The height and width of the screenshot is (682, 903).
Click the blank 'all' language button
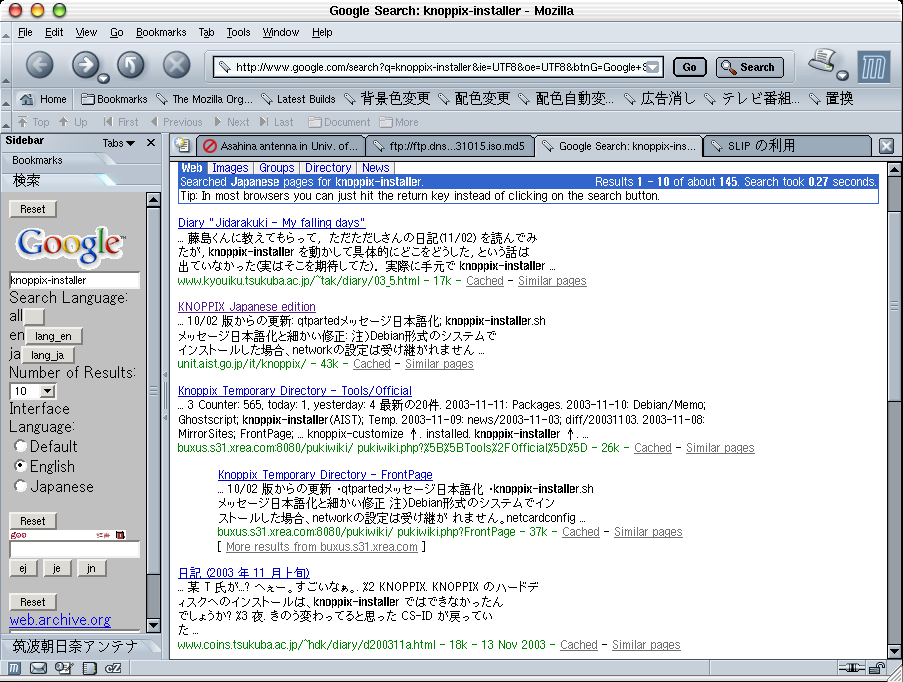pyautogui.click(x=33, y=316)
